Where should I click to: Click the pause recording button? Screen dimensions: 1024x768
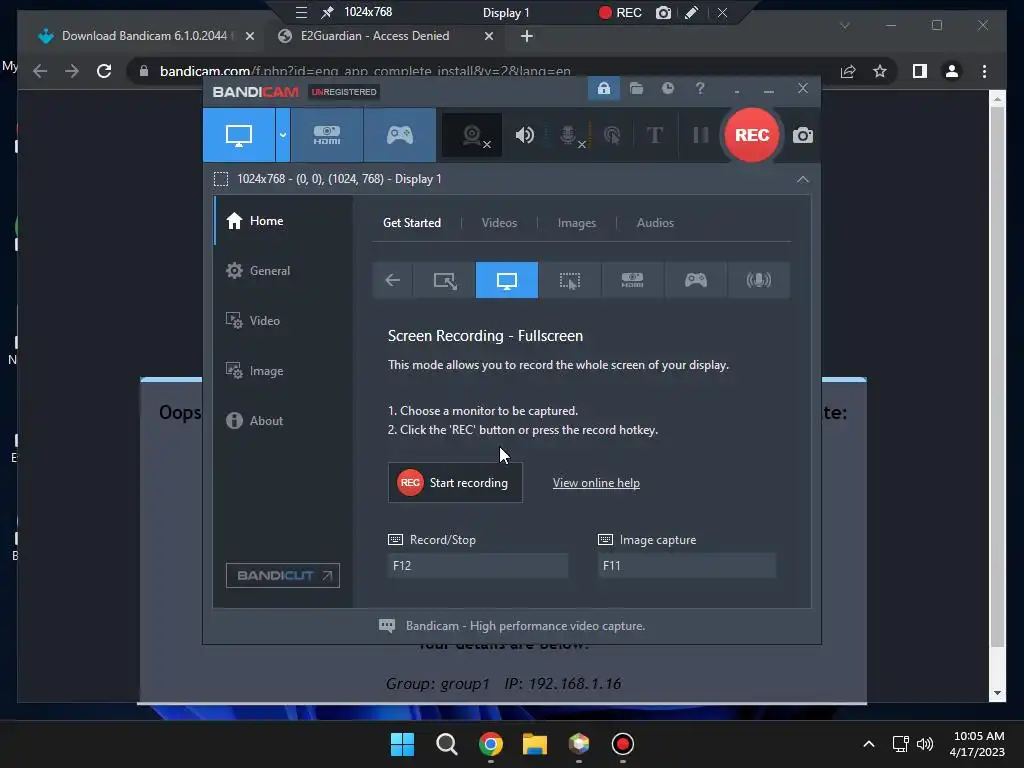point(701,135)
